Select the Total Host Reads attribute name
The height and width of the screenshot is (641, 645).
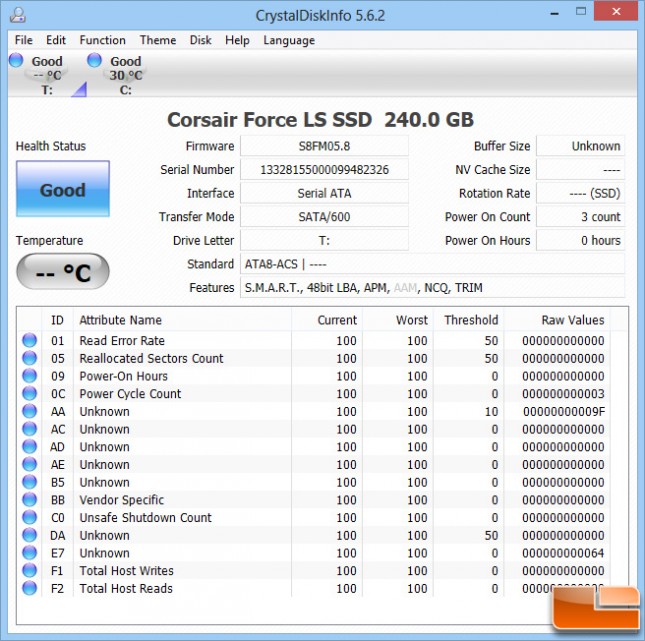pyautogui.click(x=126, y=588)
